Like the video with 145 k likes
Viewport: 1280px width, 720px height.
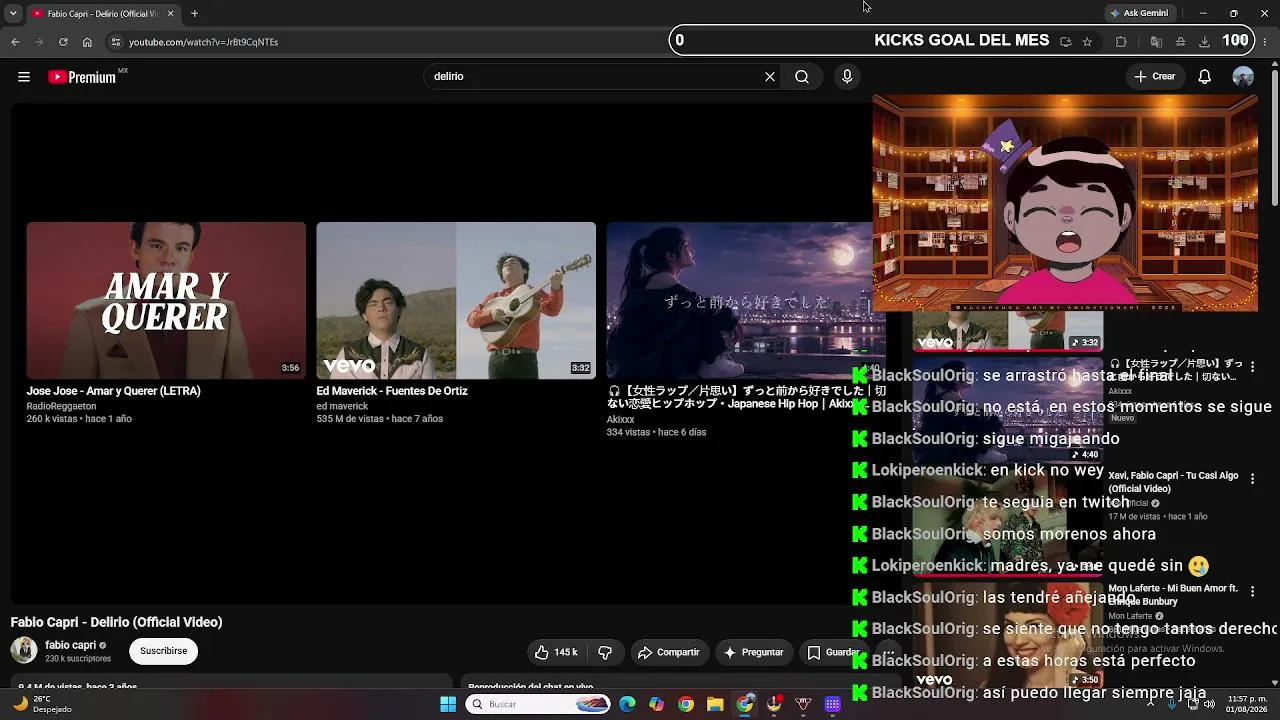pos(557,652)
